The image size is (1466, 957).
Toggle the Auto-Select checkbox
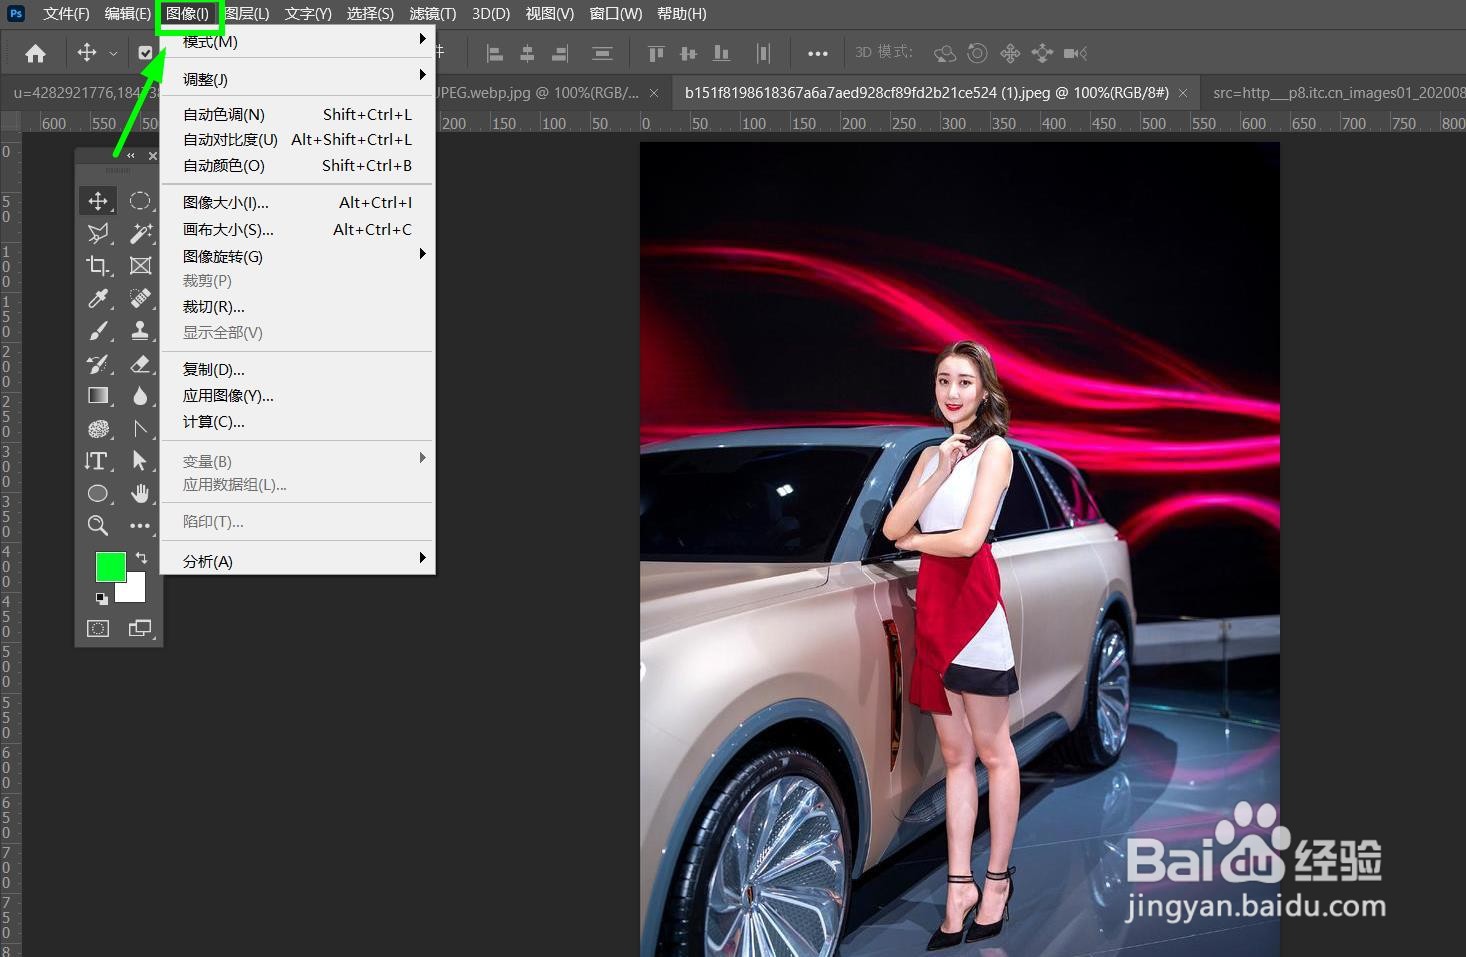(146, 53)
